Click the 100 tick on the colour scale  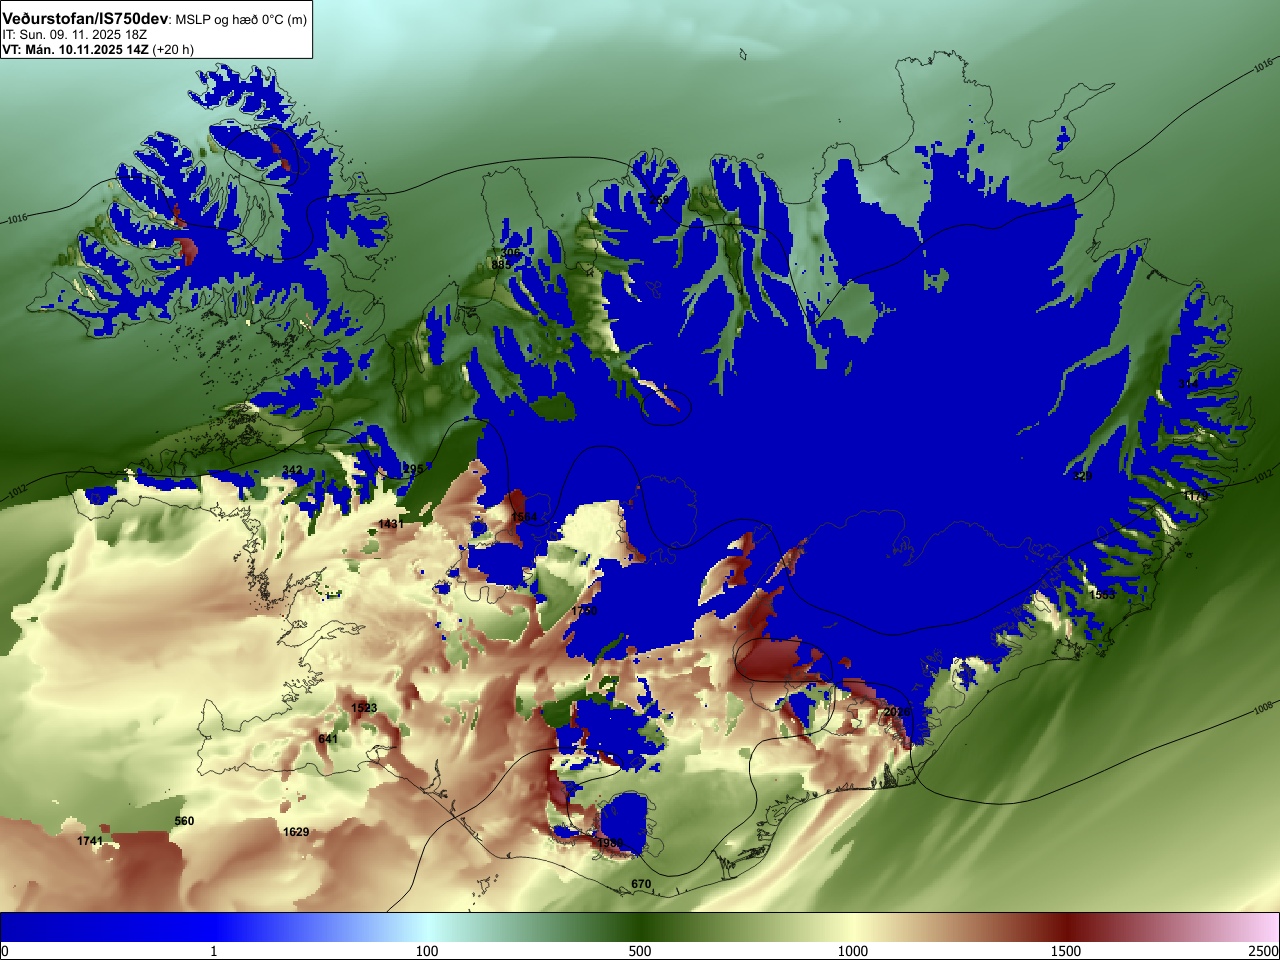click(427, 951)
